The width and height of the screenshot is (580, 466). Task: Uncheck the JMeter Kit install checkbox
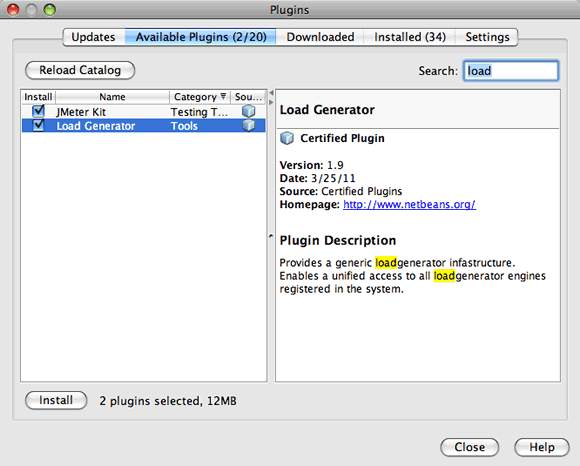pos(38,111)
